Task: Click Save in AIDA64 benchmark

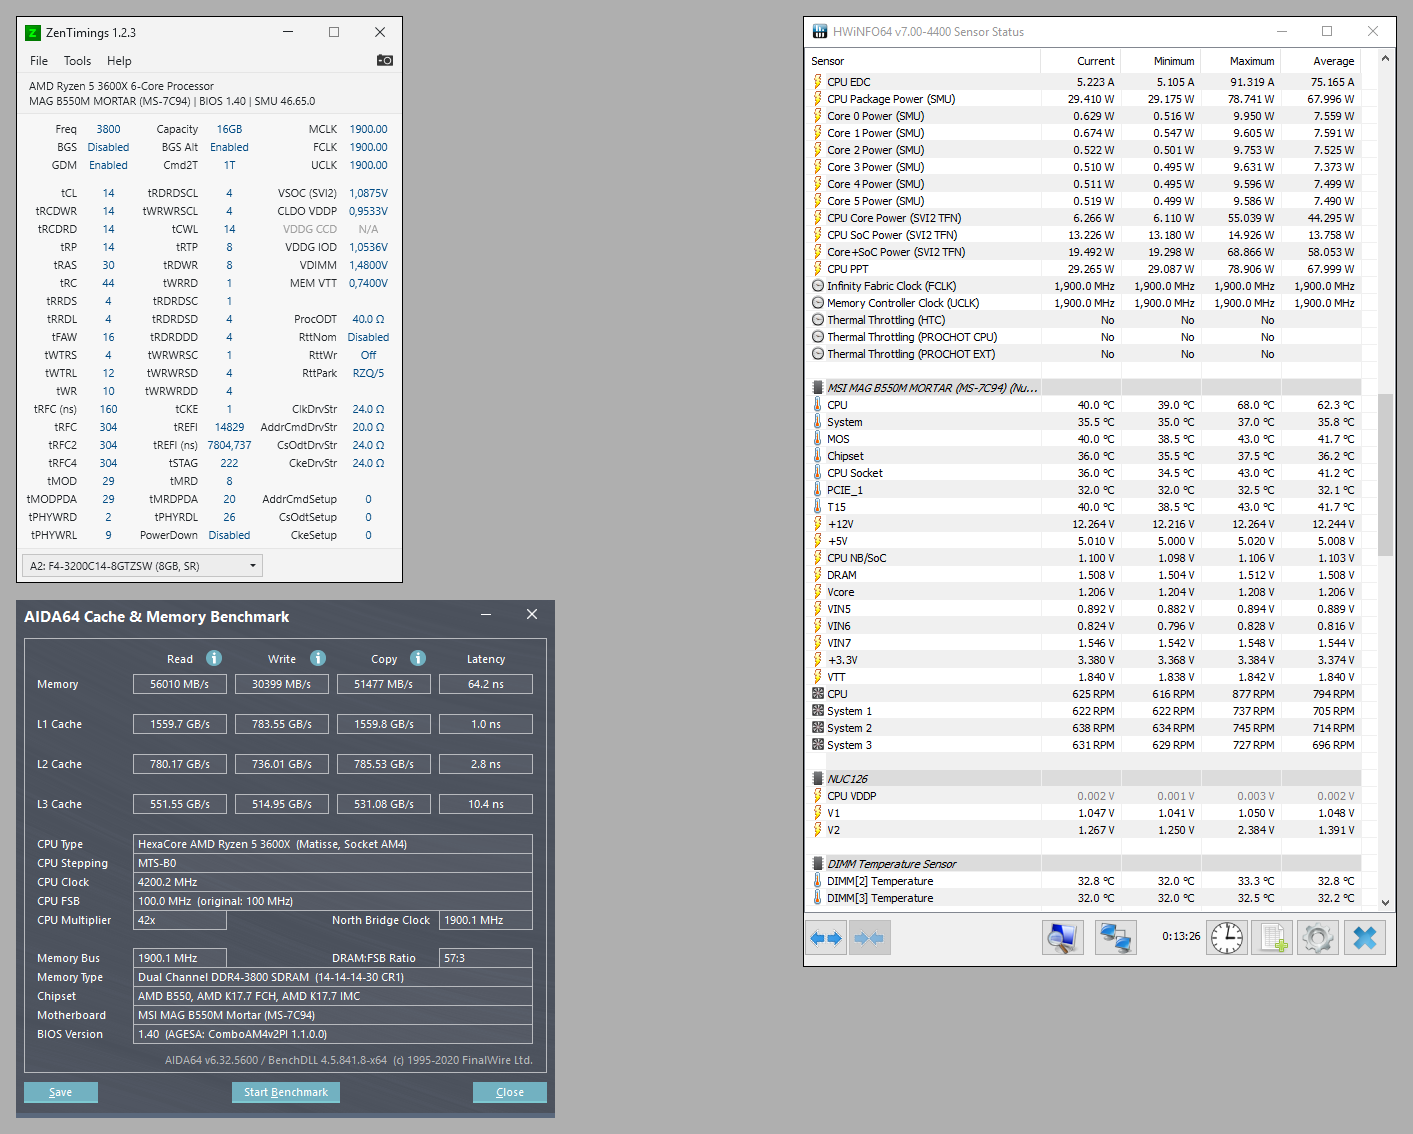Action: pyautogui.click(x=60, y=1092)
